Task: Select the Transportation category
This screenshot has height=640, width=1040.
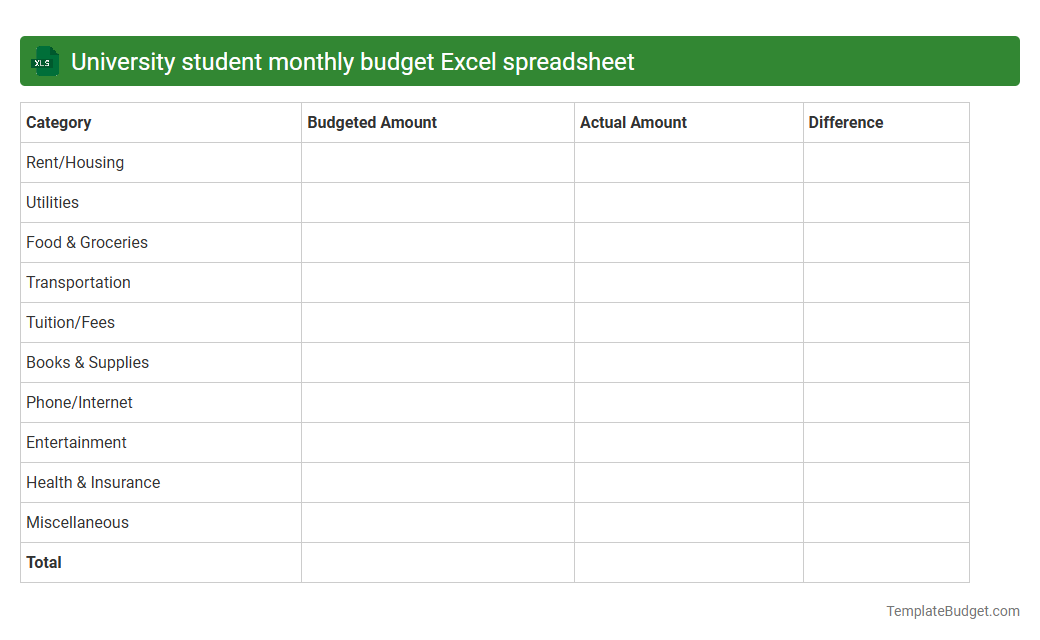Action: pos(78,282)
